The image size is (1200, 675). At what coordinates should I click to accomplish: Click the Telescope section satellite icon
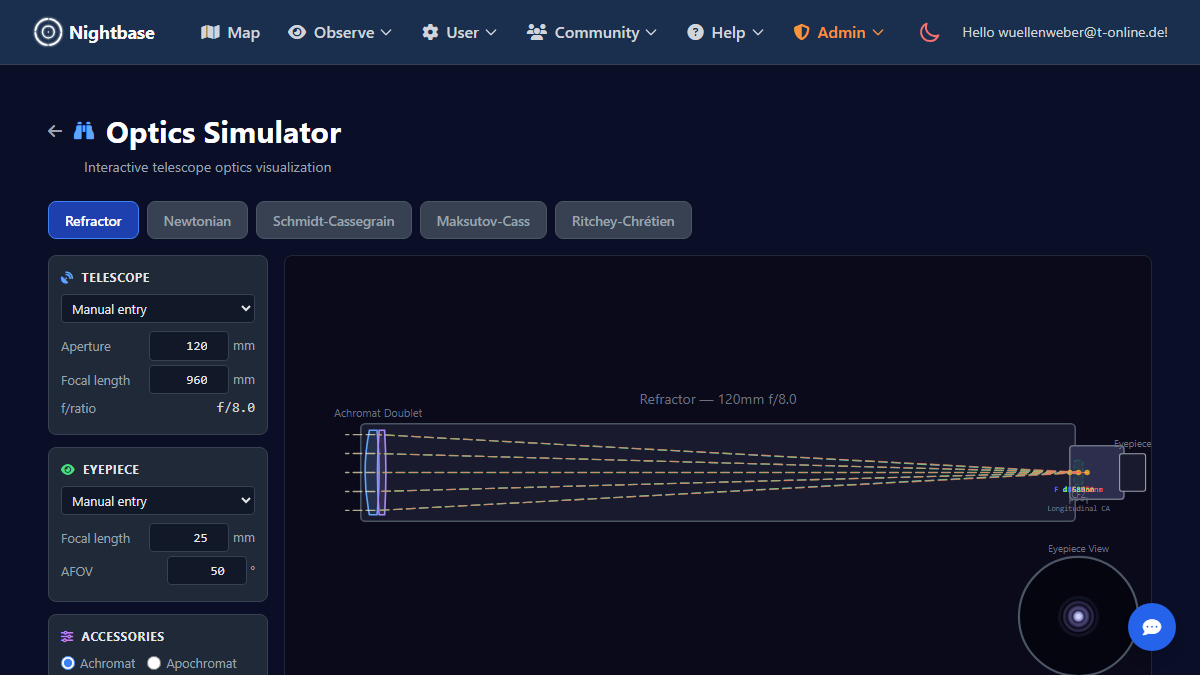[67, 278]
